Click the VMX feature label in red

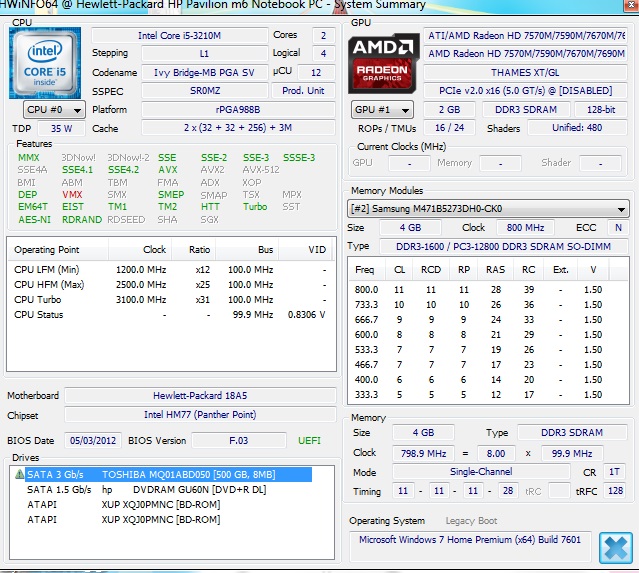coord(72,195)
